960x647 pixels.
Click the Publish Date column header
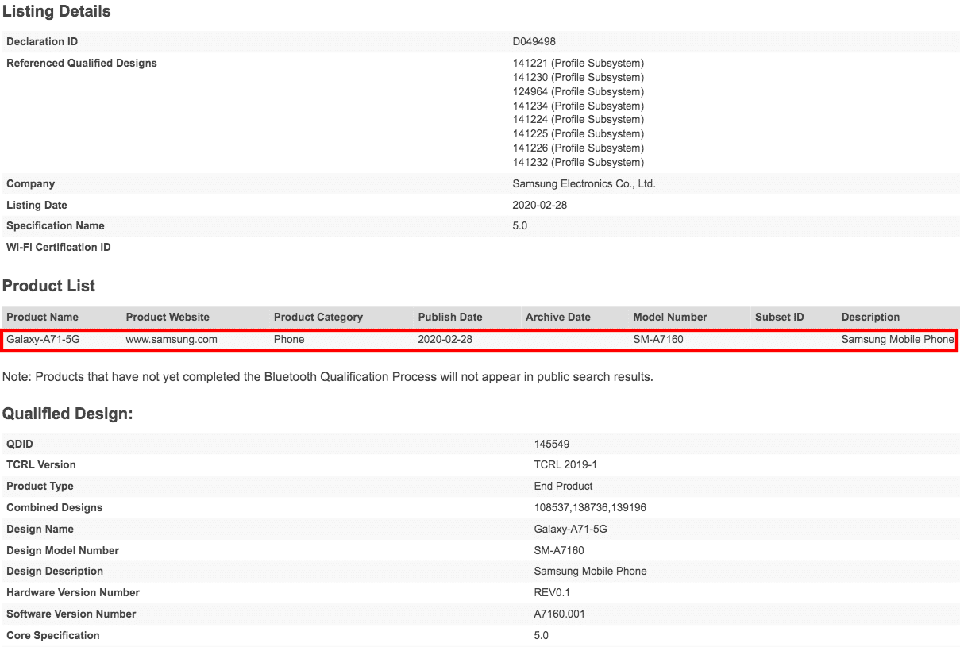[450, 317]
